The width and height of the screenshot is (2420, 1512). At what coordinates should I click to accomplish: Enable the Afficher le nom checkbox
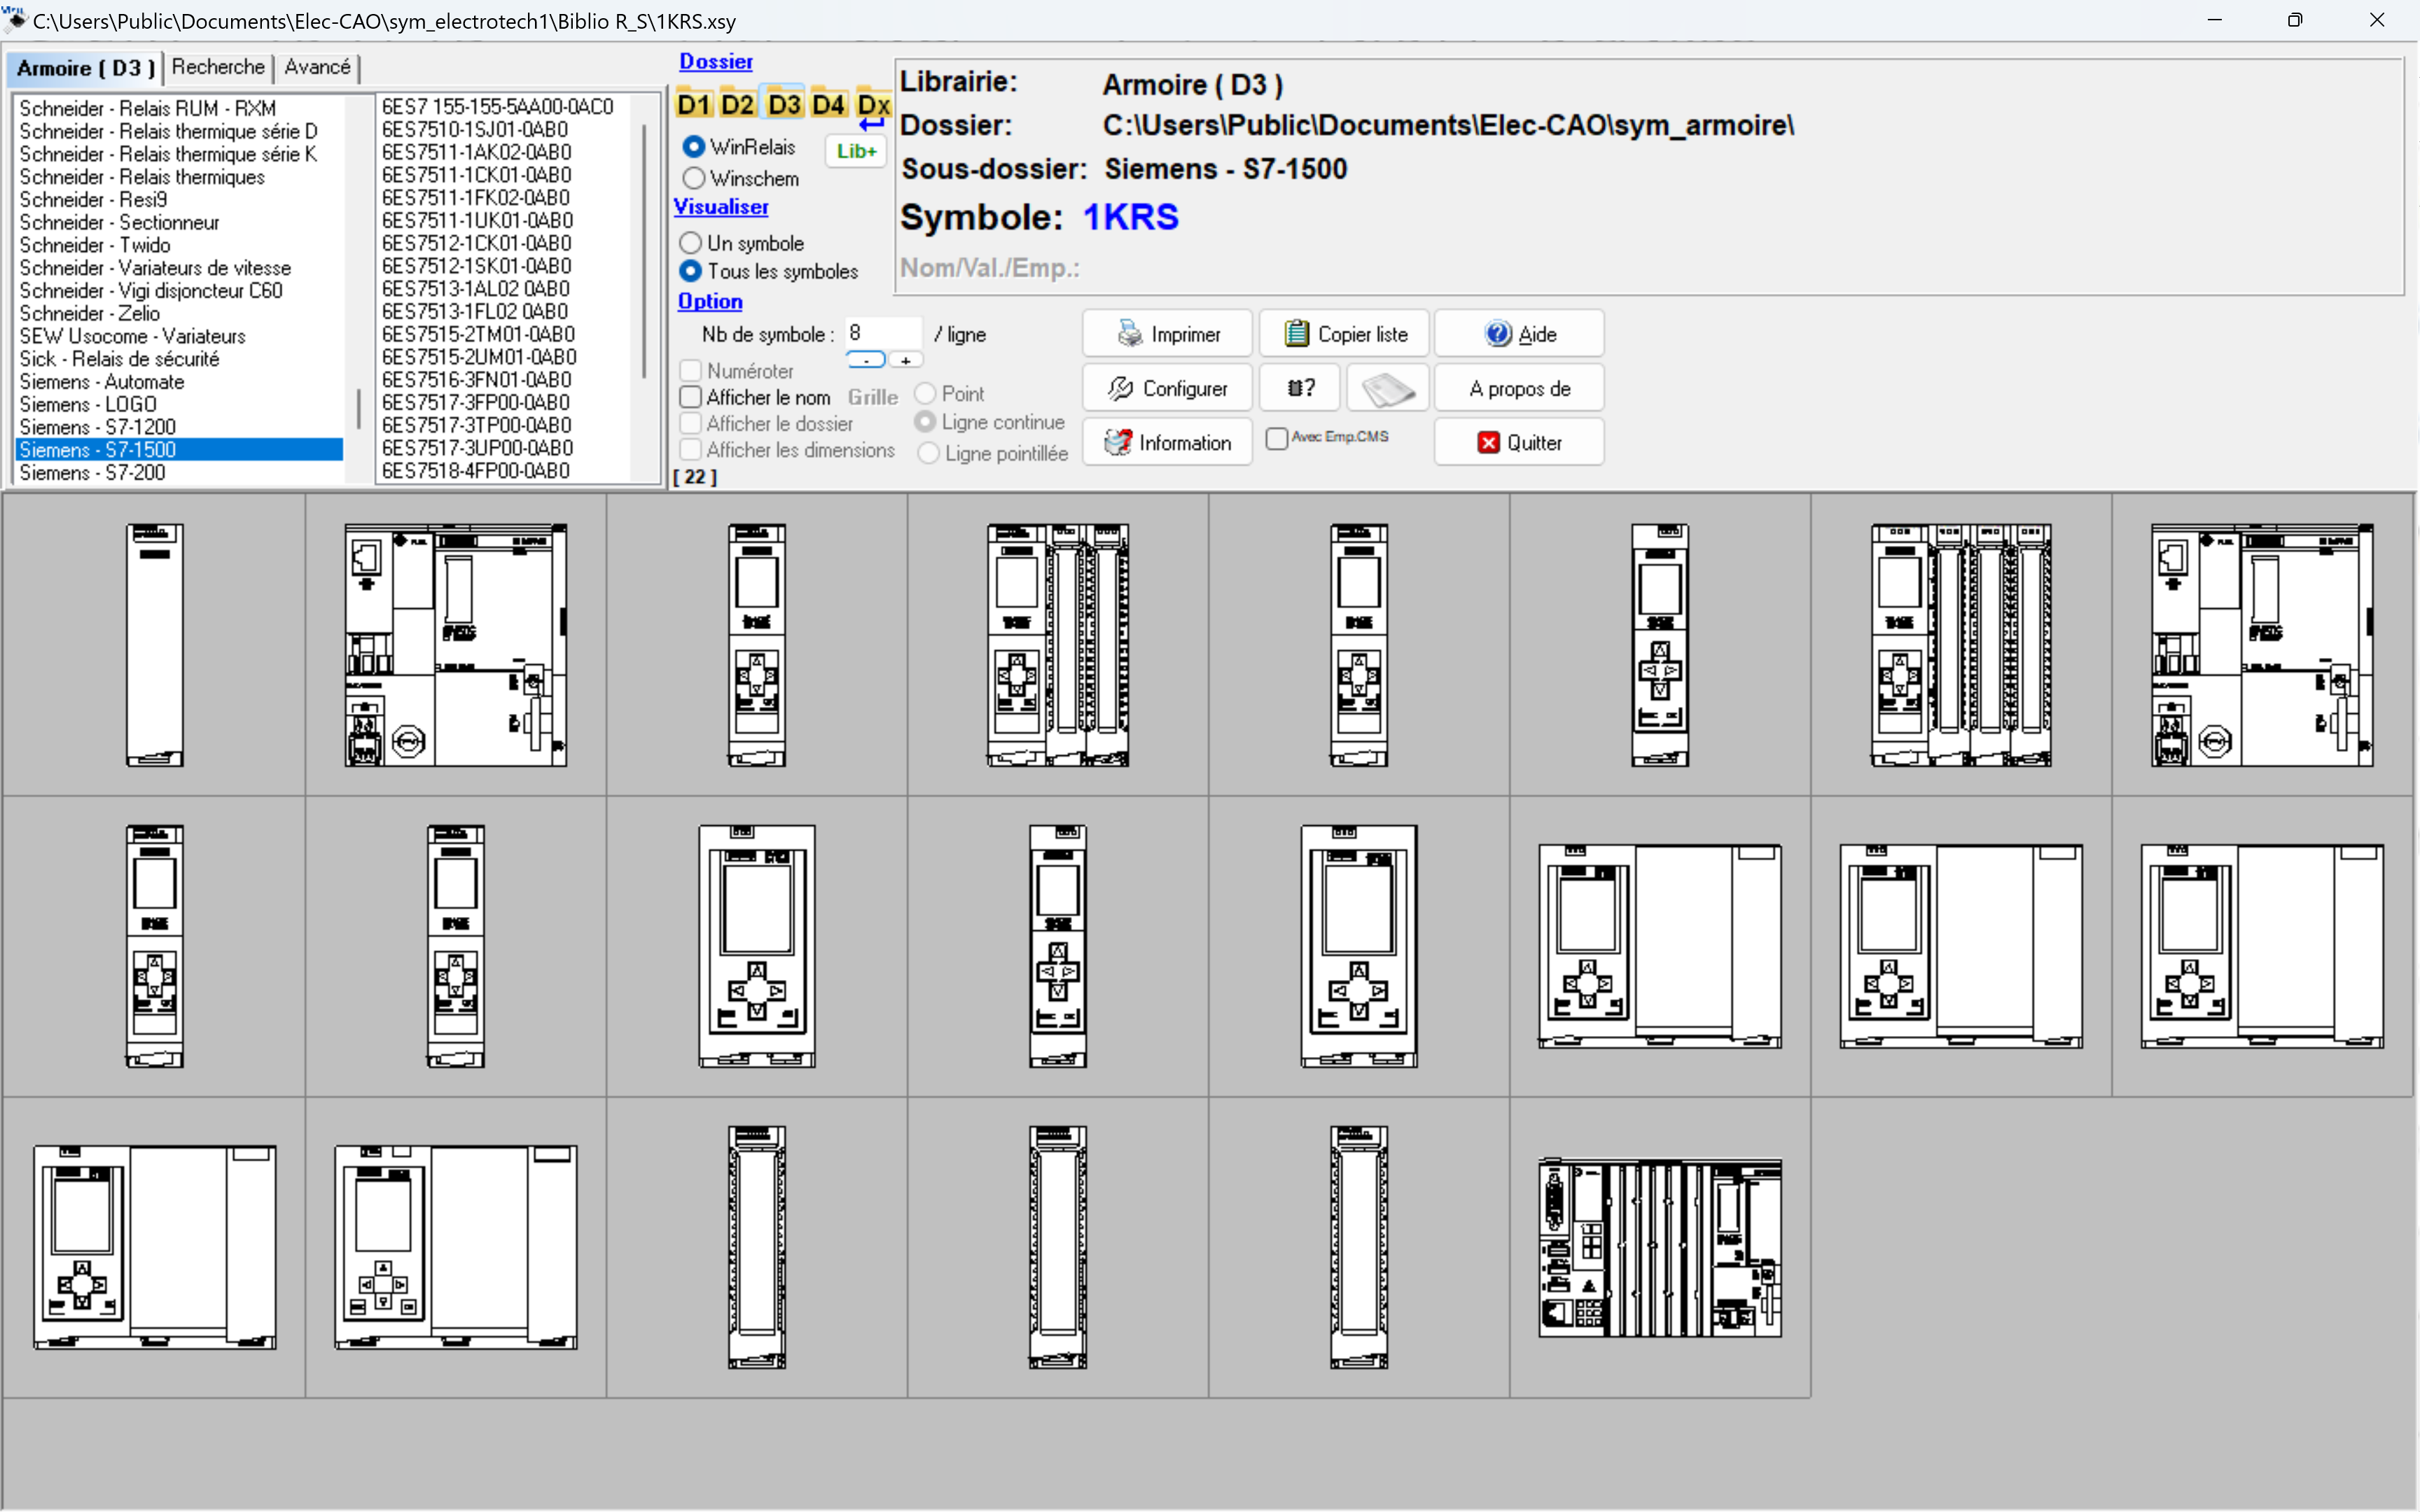click(691, 397)
